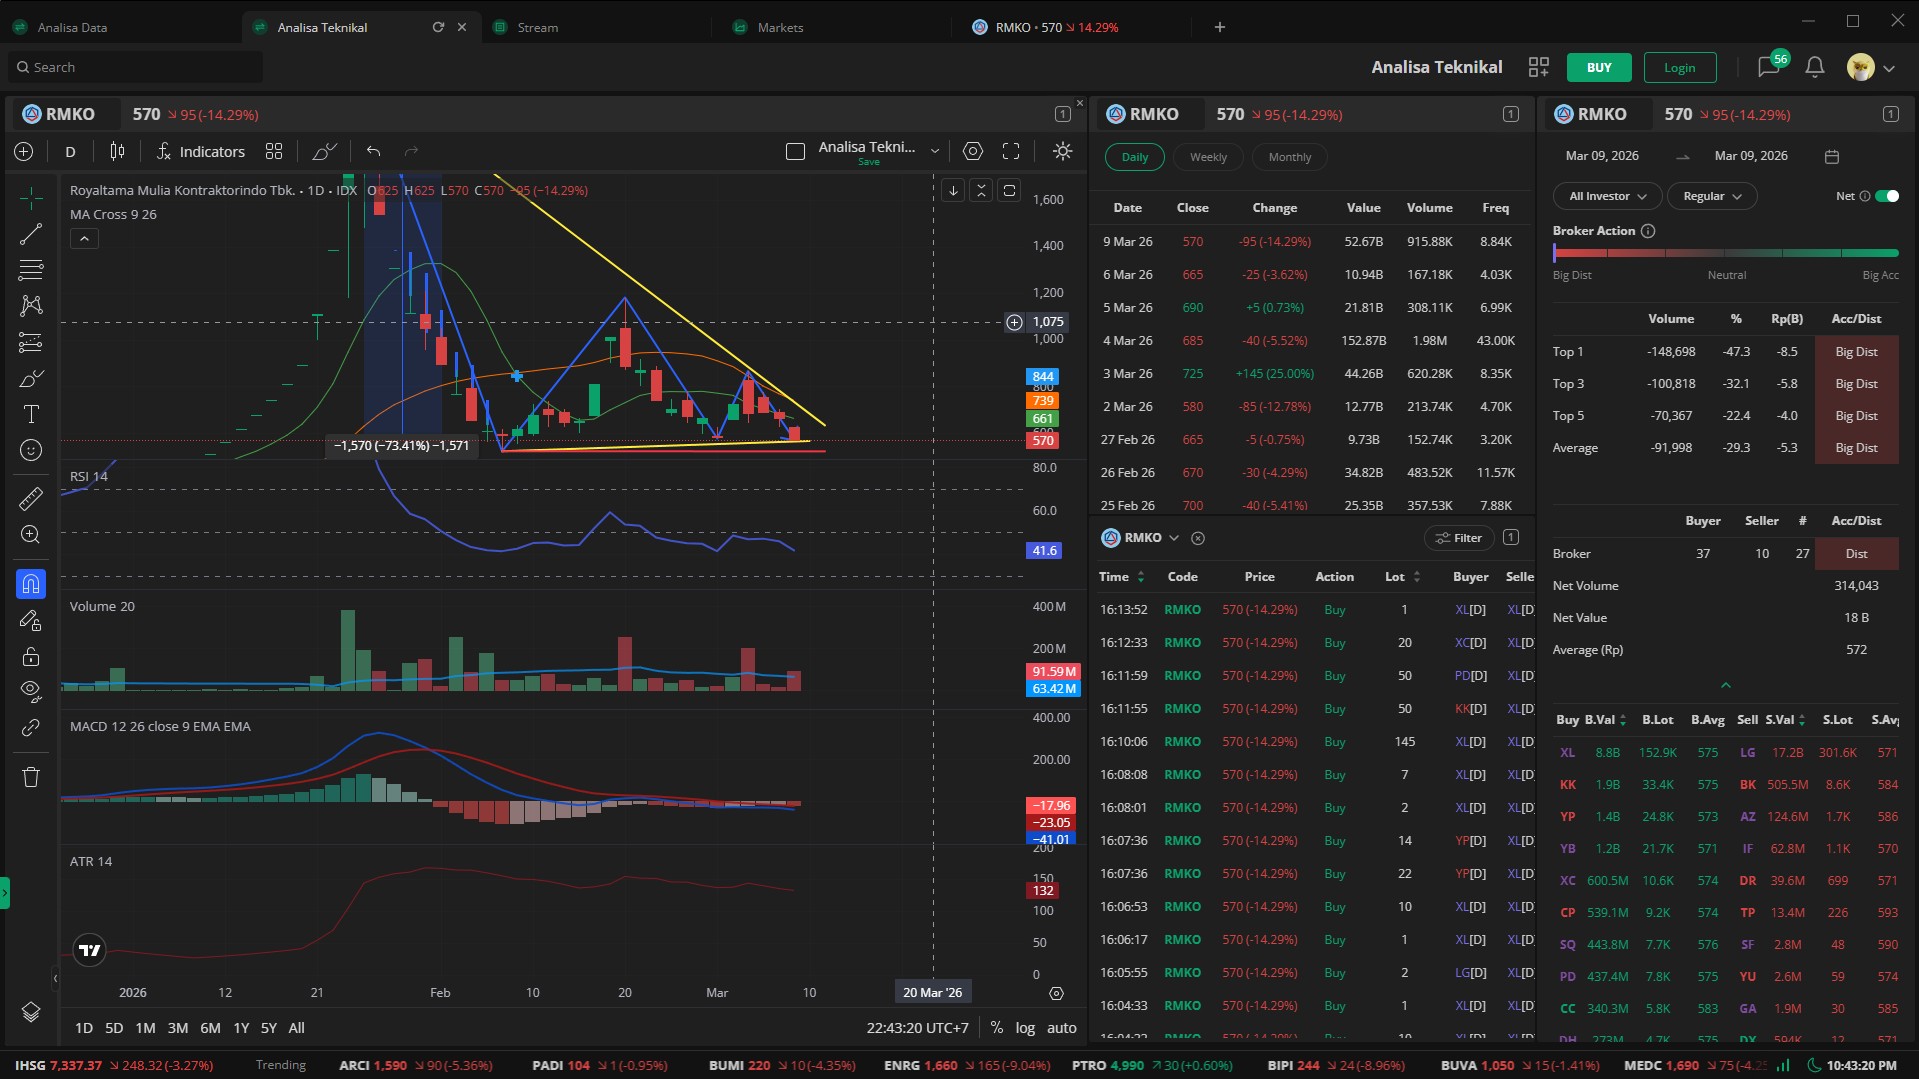
Task: Click the Broker Action distribution bar
Action: coord(1725,253)
